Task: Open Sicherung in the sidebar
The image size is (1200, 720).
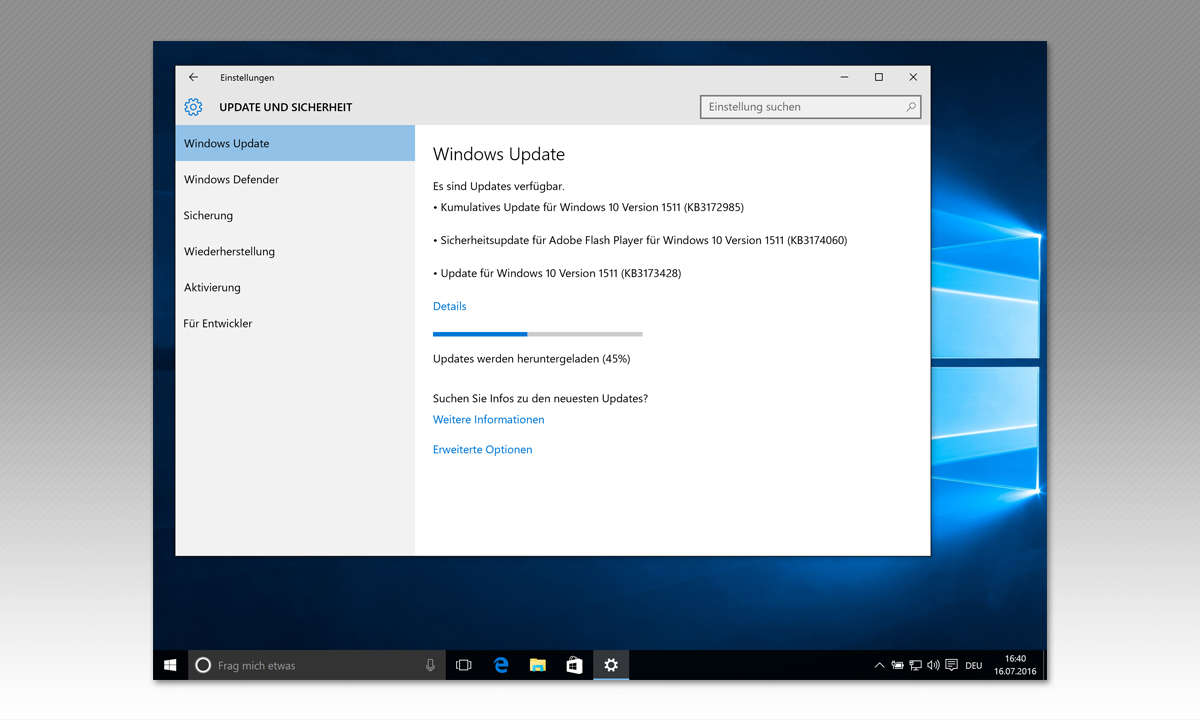Action: (295, 215)
